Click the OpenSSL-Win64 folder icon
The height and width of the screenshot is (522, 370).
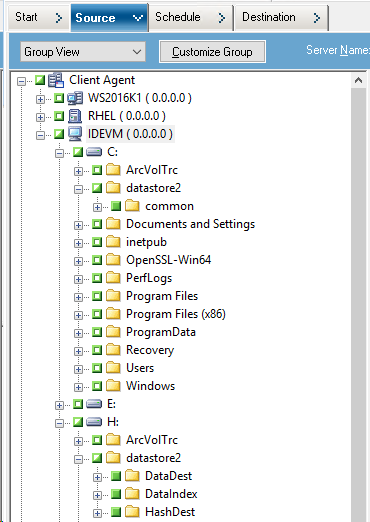[x=113, y=260]
